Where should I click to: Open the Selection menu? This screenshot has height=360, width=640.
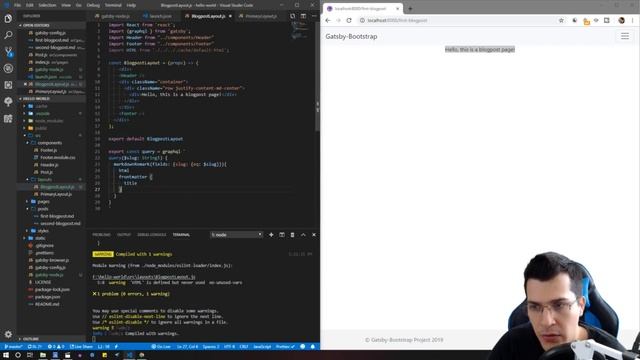pyautogui.click(x=47, y=5)
